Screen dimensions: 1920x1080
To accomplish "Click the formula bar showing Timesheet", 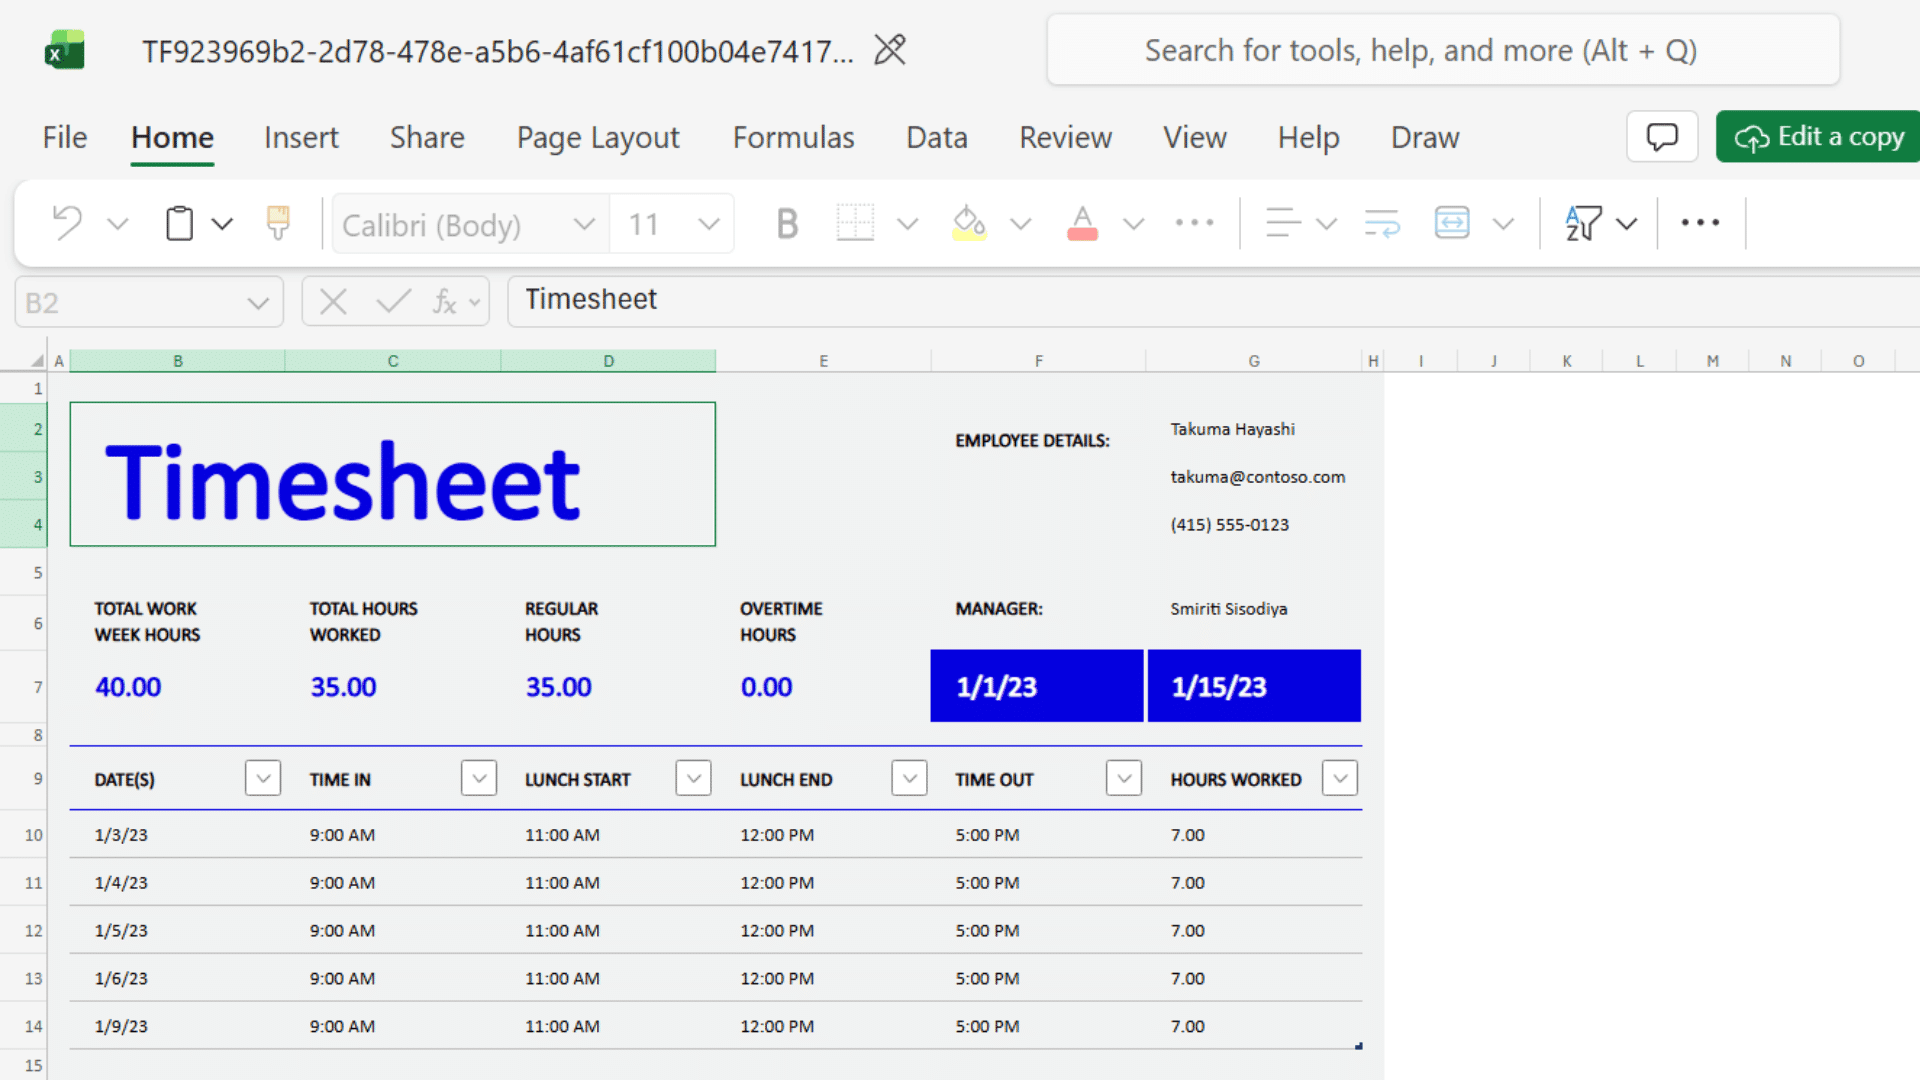I will [x=1213, y=301].
